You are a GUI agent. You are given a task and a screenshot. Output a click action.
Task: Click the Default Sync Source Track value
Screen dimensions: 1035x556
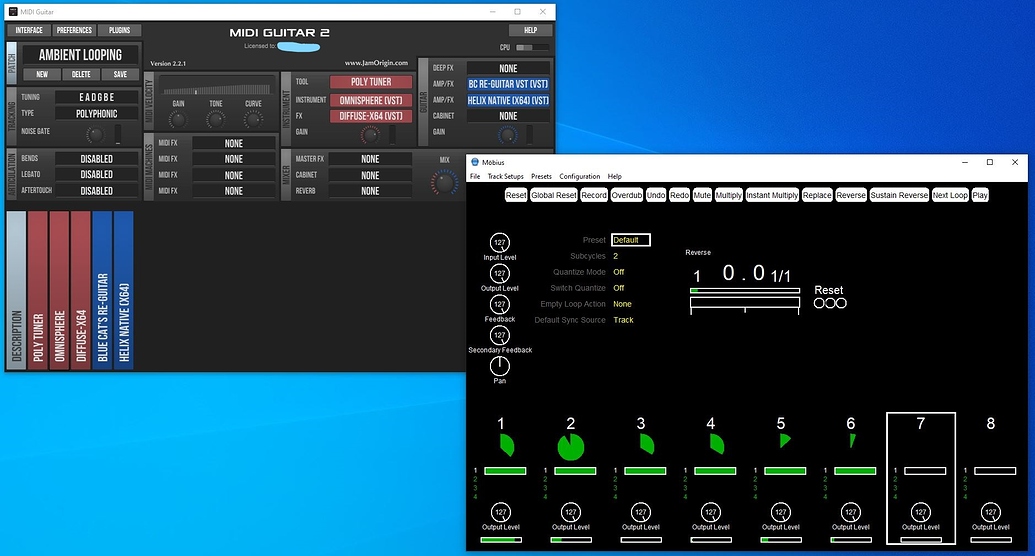[x=623, y=320]
